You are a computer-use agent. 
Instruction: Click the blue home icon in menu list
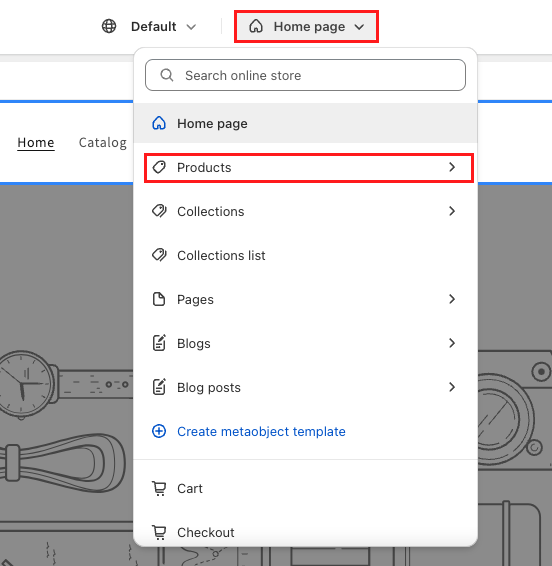(x=159, y=123)
